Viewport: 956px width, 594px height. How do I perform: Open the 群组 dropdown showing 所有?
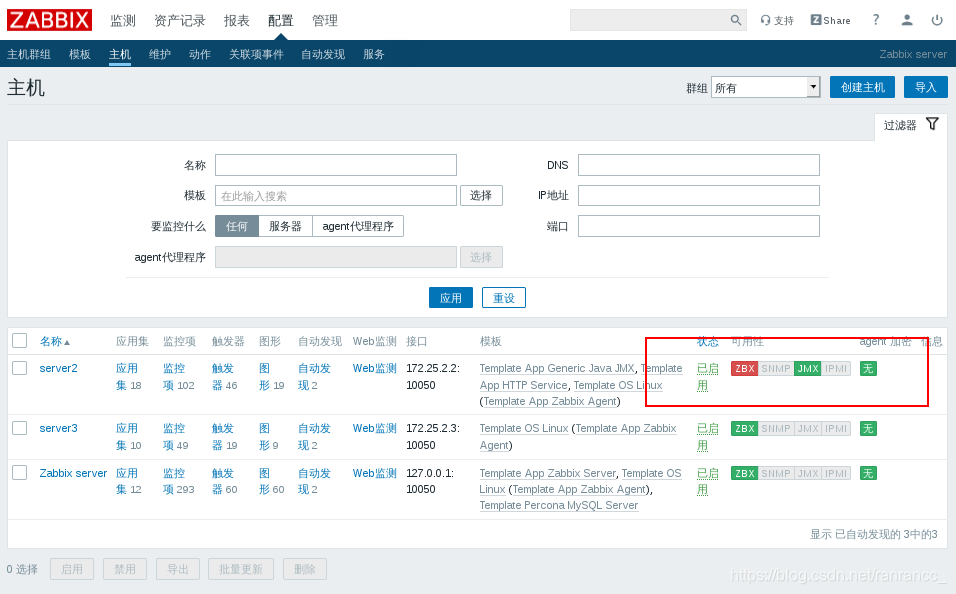[x=766, y=87]
